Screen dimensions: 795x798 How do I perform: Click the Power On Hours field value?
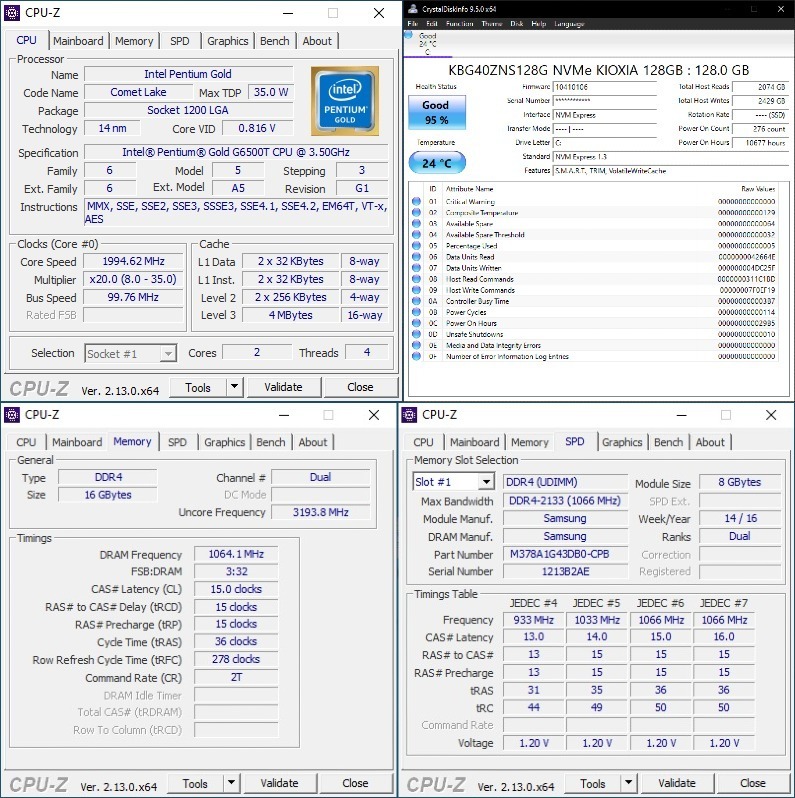pyautogui.click(x=760, y=143)
